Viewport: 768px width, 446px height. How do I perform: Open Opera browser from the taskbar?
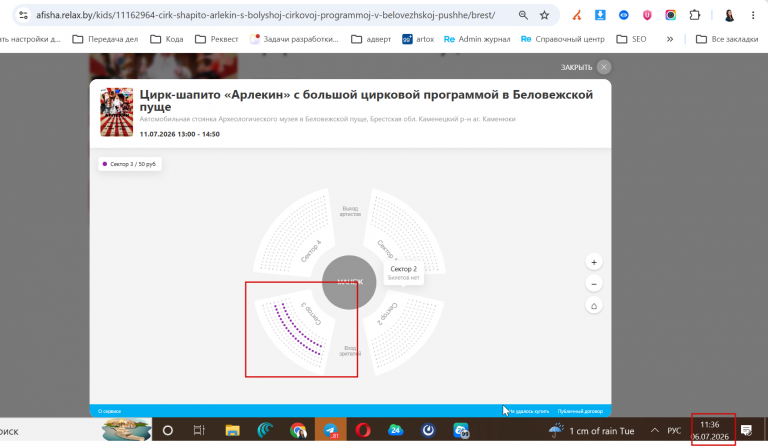[363, 431]
